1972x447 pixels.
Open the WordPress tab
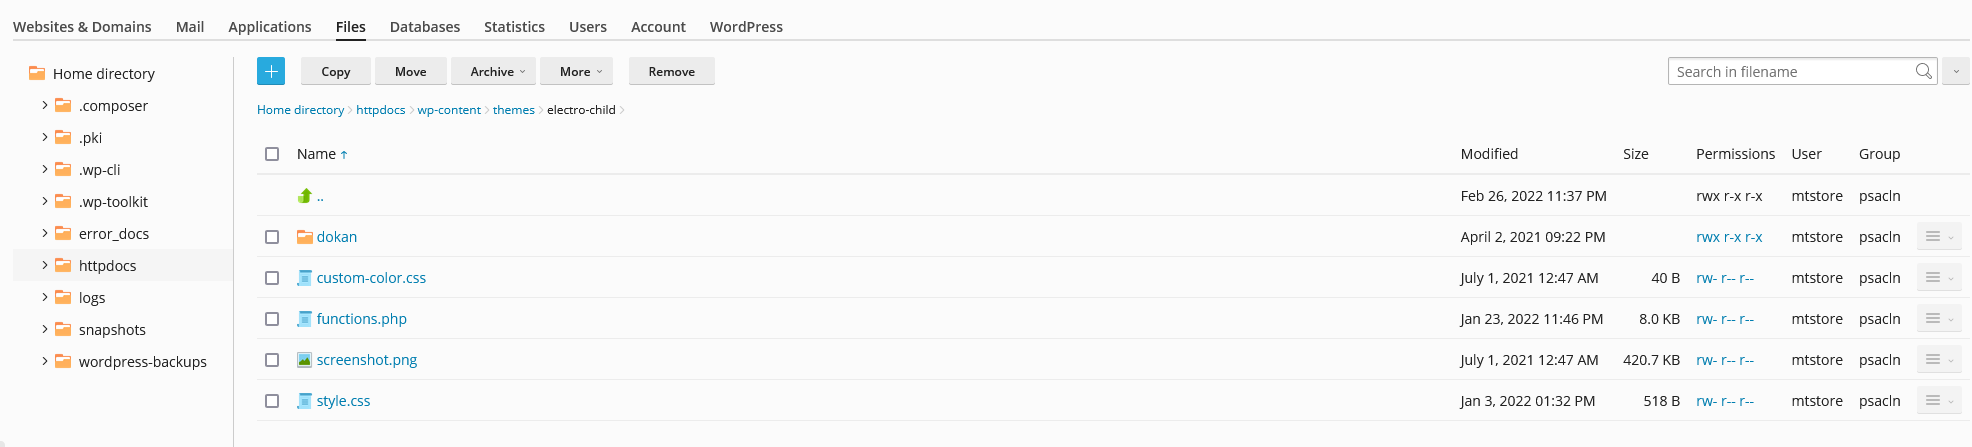click(746, 27)
